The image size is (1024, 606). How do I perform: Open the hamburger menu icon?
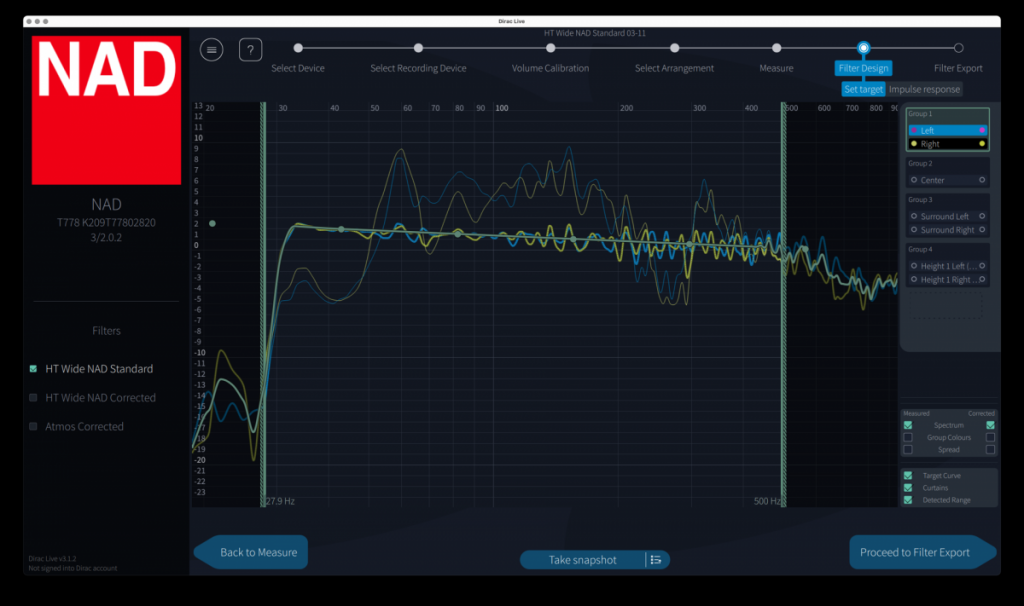pos(211,50)
